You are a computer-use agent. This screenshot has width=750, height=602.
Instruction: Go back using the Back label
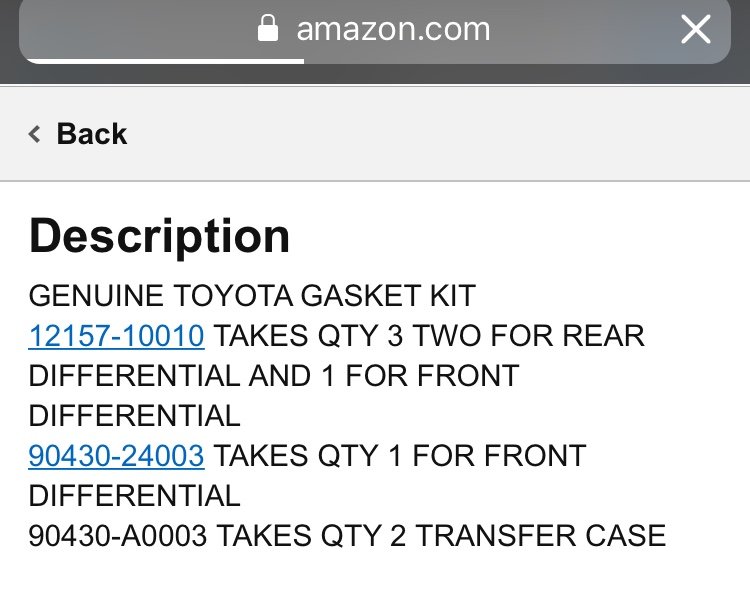coord(92,133)
